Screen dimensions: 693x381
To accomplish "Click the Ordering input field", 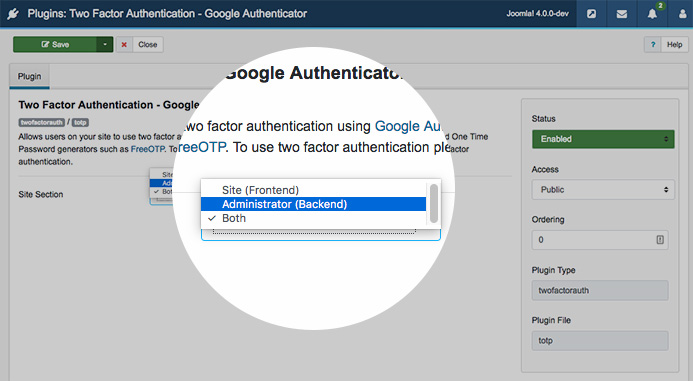I will pyautogui.click(x=600, y=240).
